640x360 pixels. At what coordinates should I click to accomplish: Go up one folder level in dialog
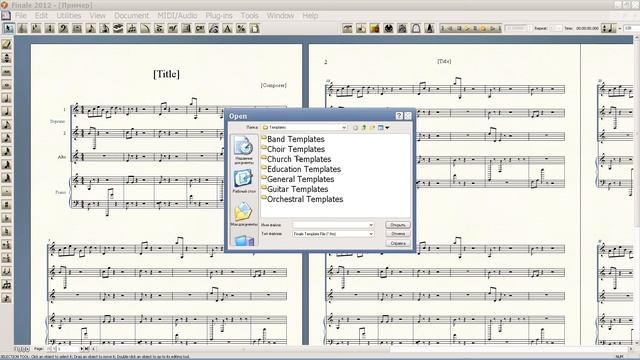click(364, 128)
